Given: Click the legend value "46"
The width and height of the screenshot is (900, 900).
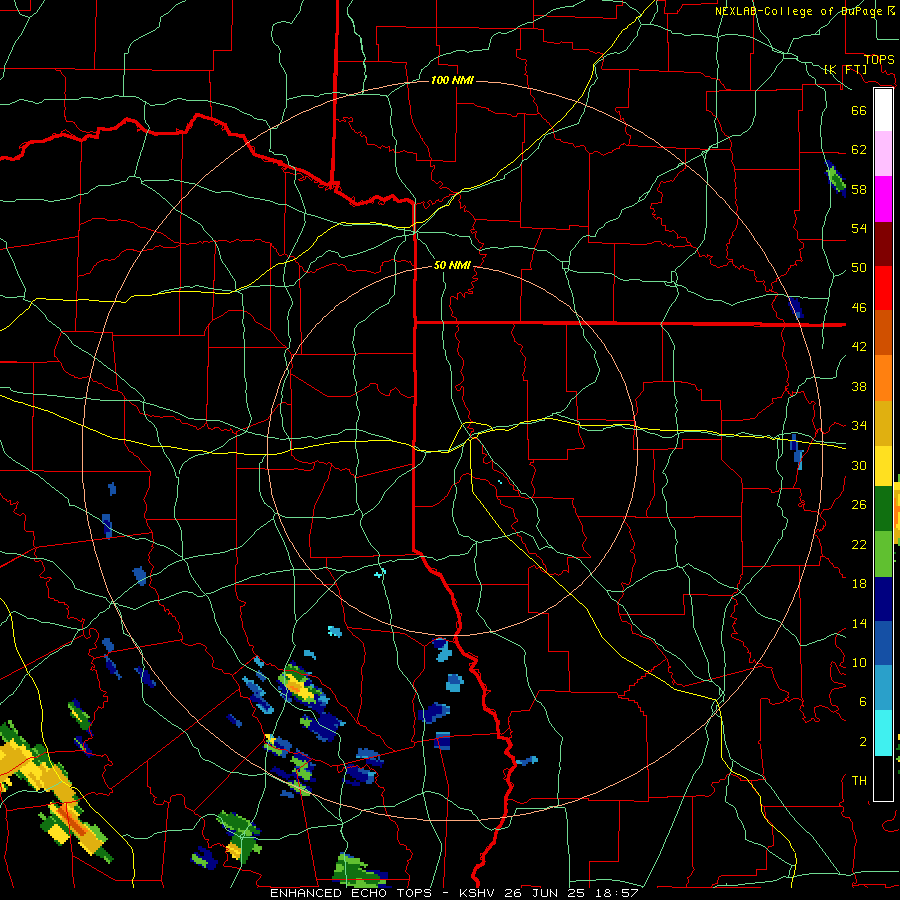Looking at the screenshot, I should (x=859, y=308).
